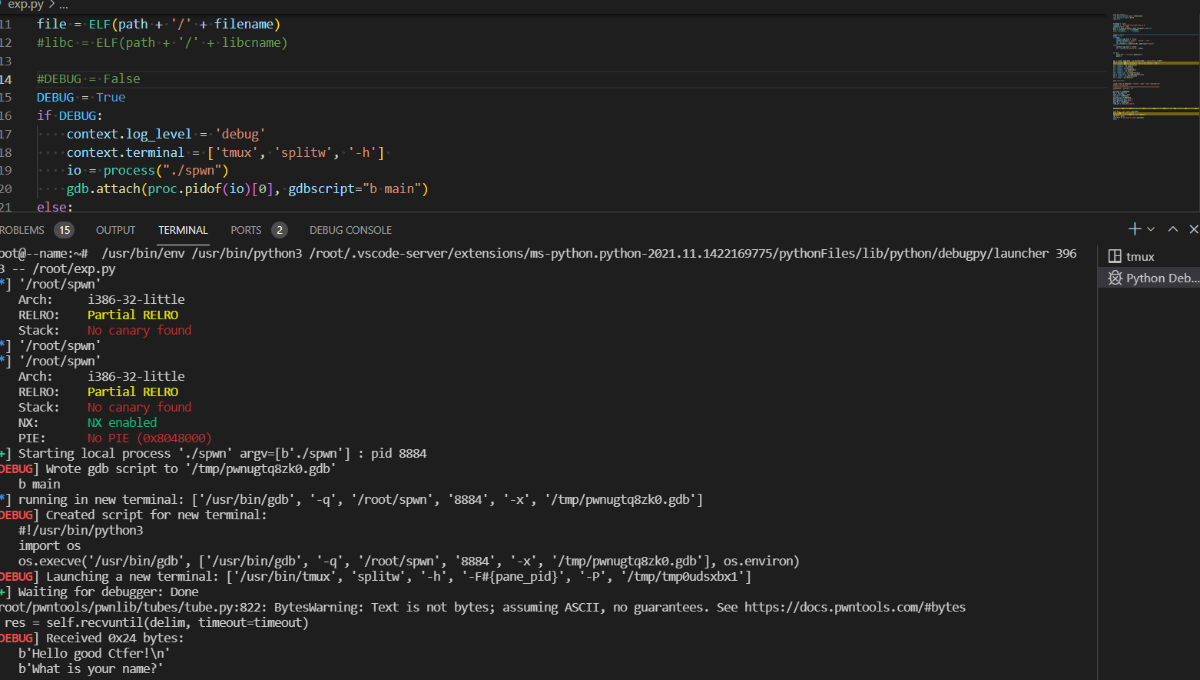Switch to the Debug Console tab
The height and width of the screenshot is (680, 1200).
coord(350,230)
